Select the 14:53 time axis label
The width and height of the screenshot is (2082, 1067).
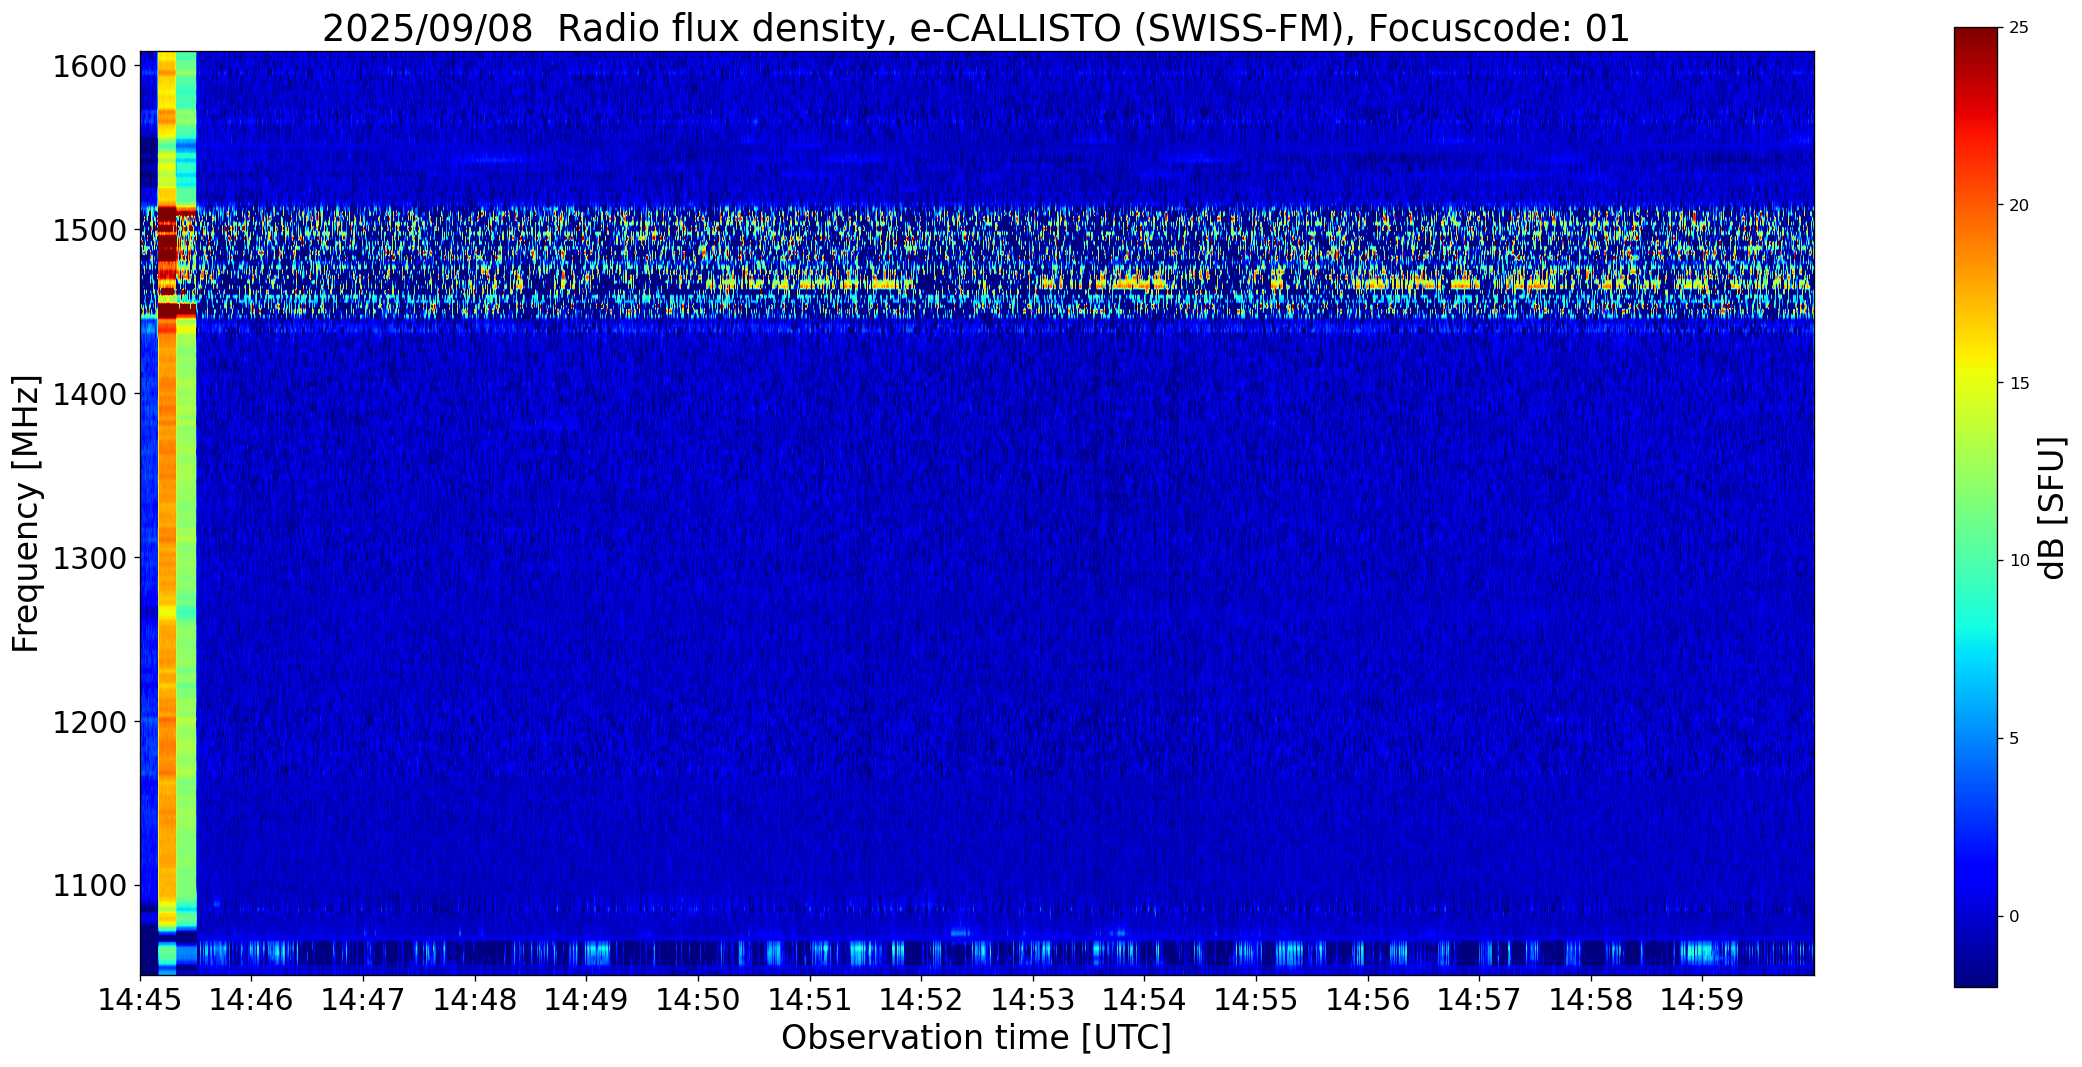pos(1033,999)
